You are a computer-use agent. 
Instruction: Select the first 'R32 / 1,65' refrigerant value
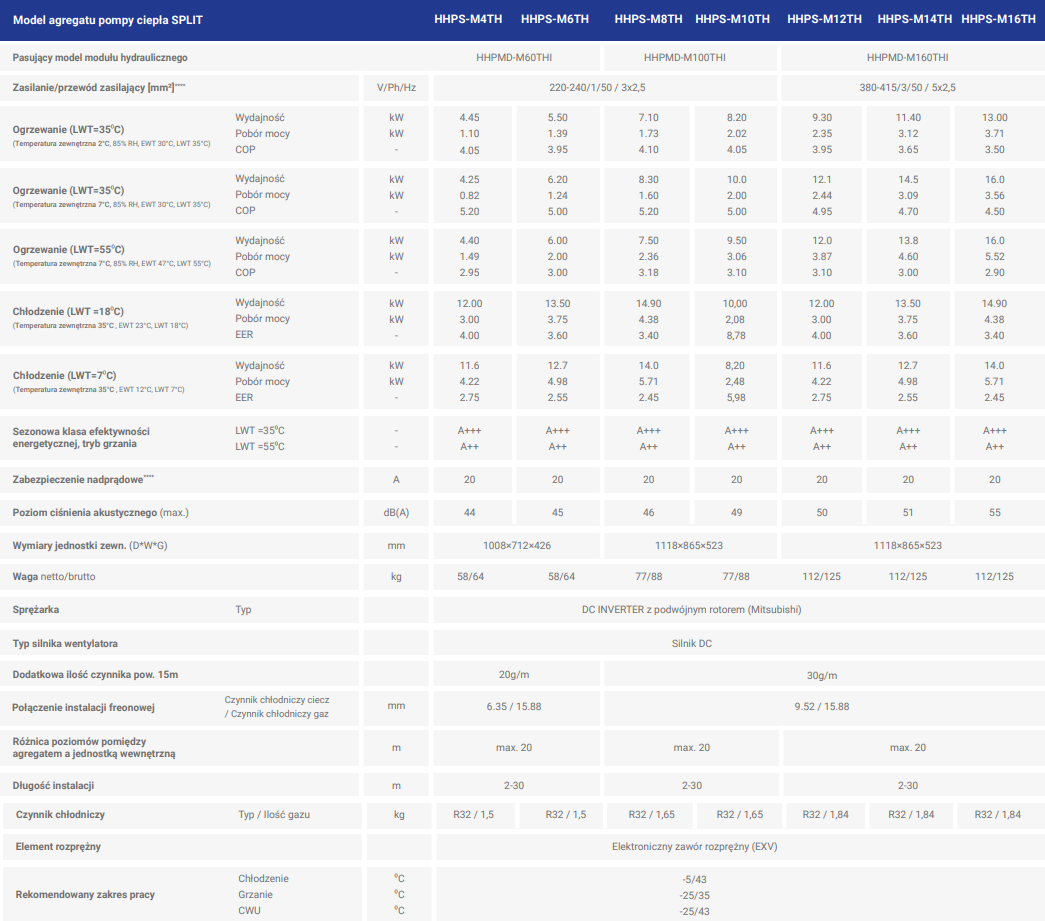point(651,814)
